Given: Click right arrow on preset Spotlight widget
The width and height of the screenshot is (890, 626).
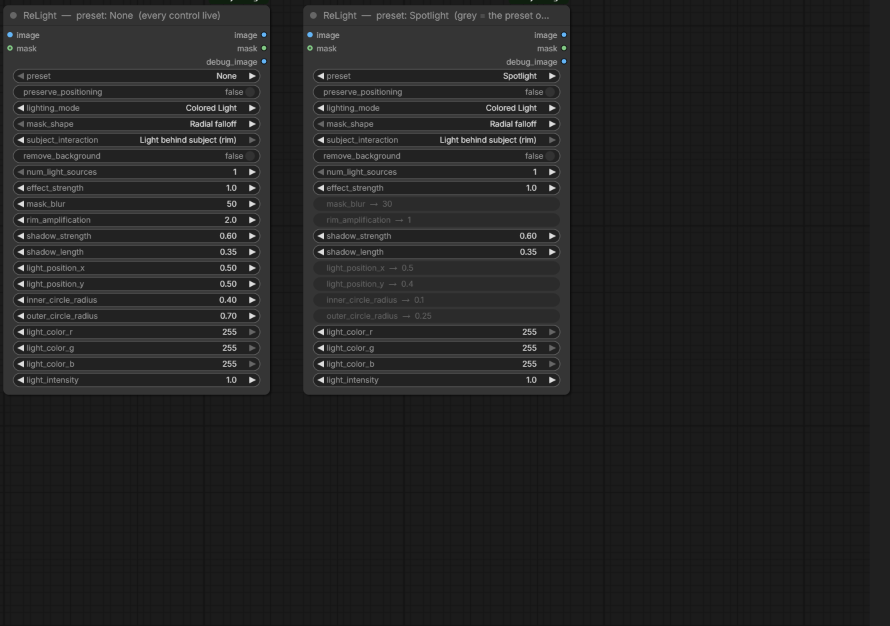Looking at the screenshot, I should 552,76.
